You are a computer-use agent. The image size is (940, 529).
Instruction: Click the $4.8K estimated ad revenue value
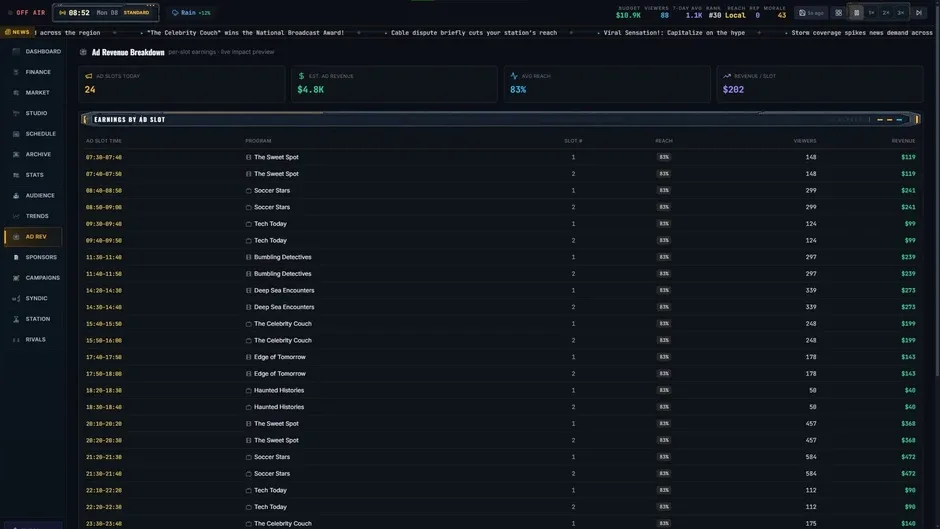311,89
